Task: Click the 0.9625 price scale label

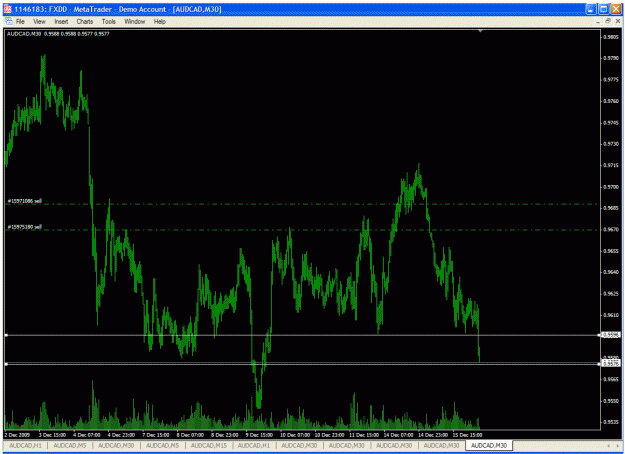Action: [x=611, y=294]
